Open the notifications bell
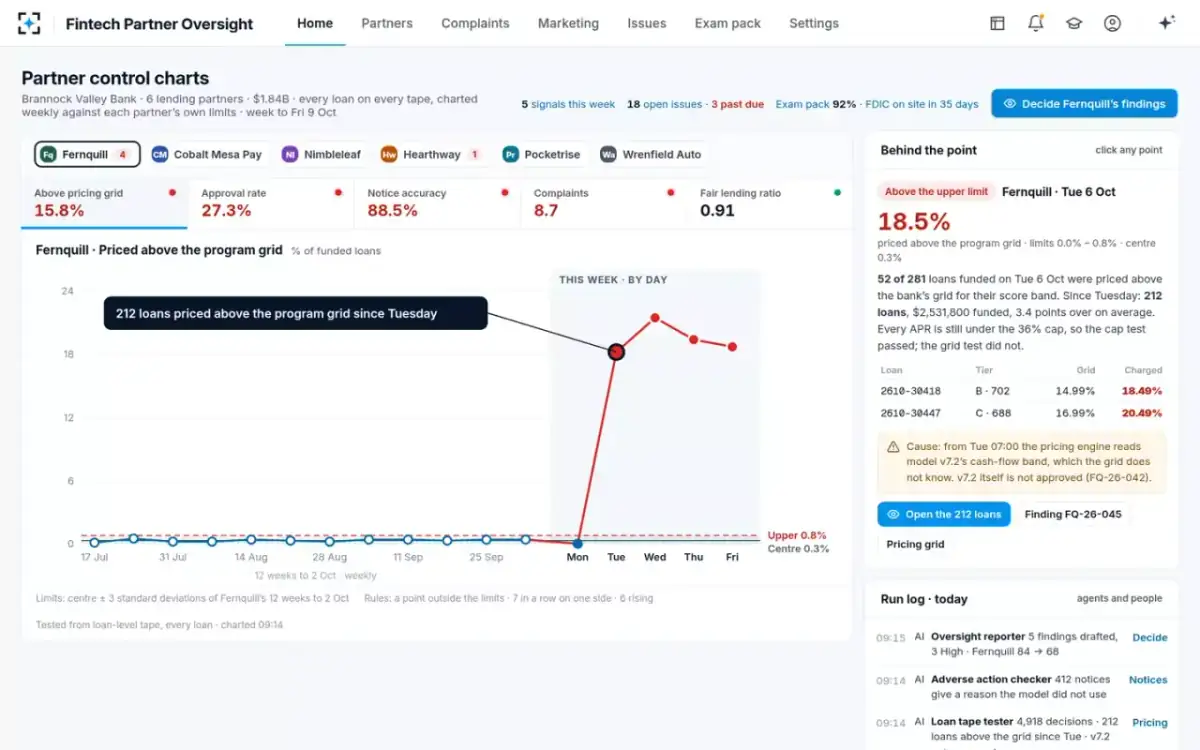Image resolution: width=1200 pixels, height=750 pixels. click(x=1035, y=23)
